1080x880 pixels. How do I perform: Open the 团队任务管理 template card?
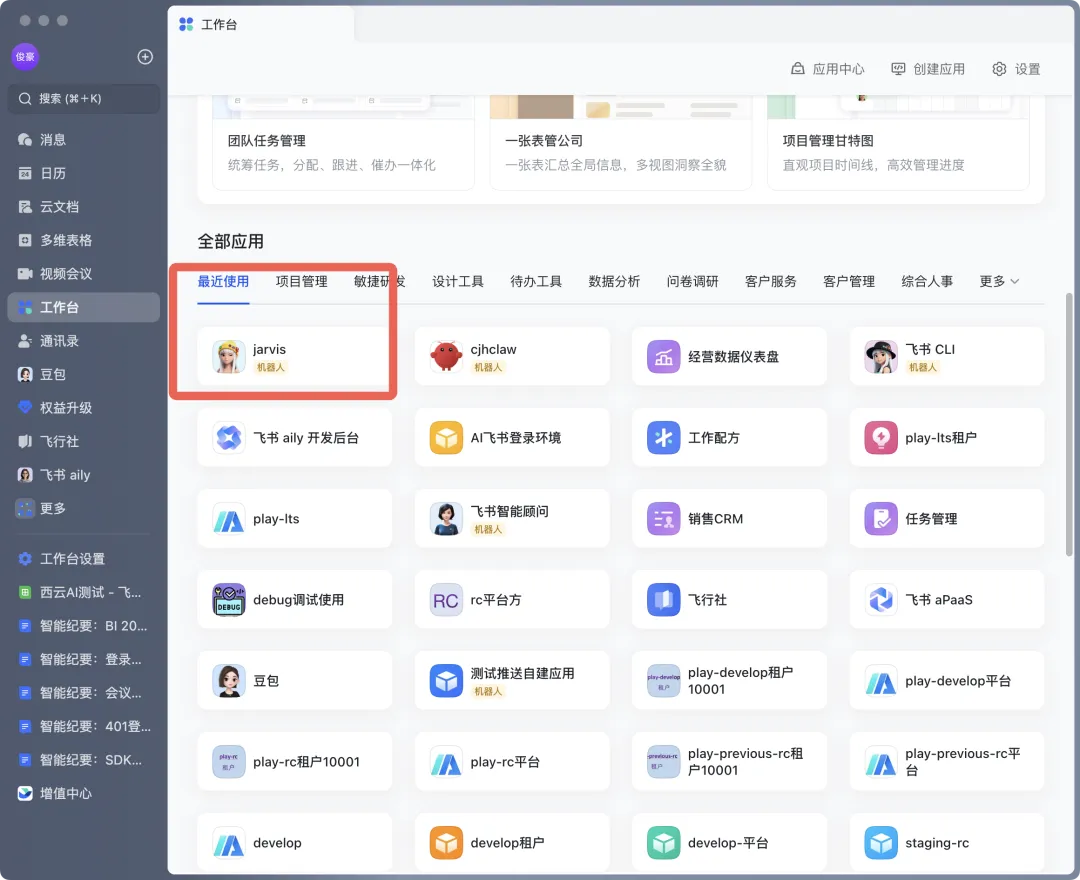coord(343,143)
